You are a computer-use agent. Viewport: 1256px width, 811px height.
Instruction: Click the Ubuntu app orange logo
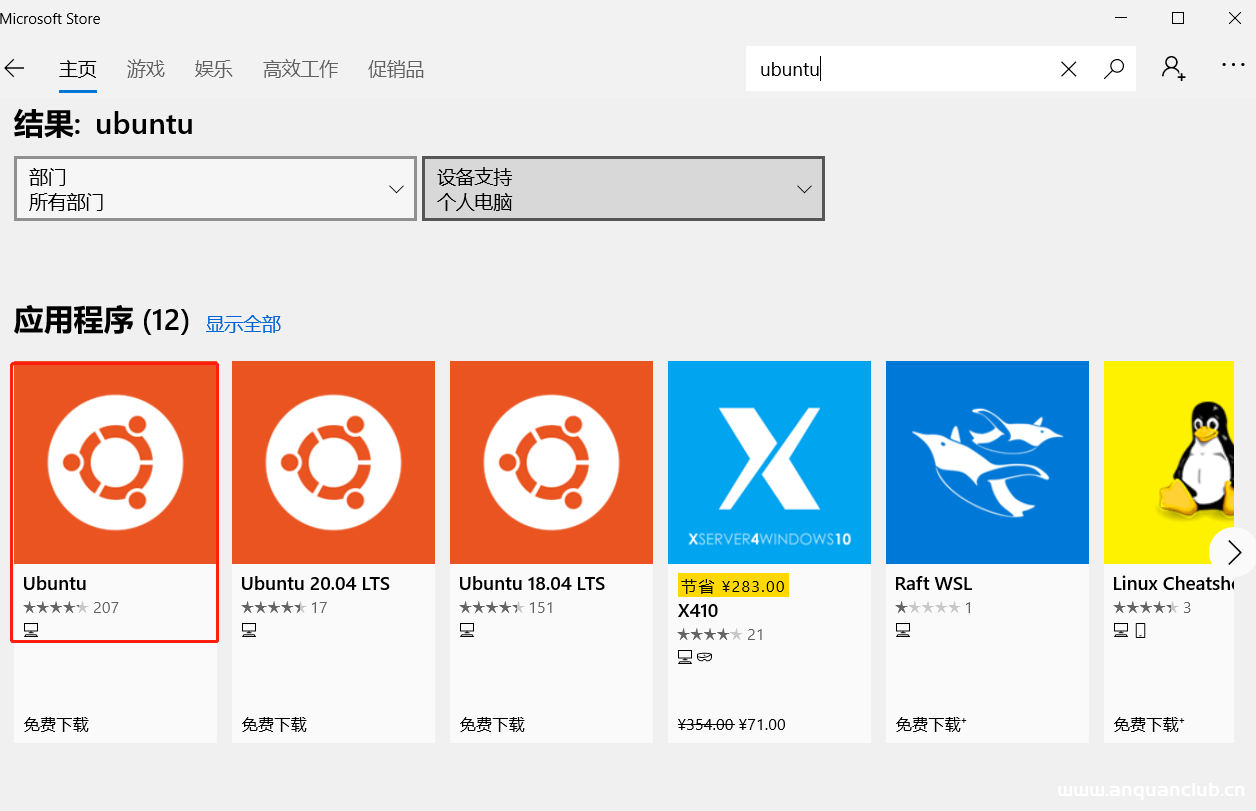coord(114,462)
